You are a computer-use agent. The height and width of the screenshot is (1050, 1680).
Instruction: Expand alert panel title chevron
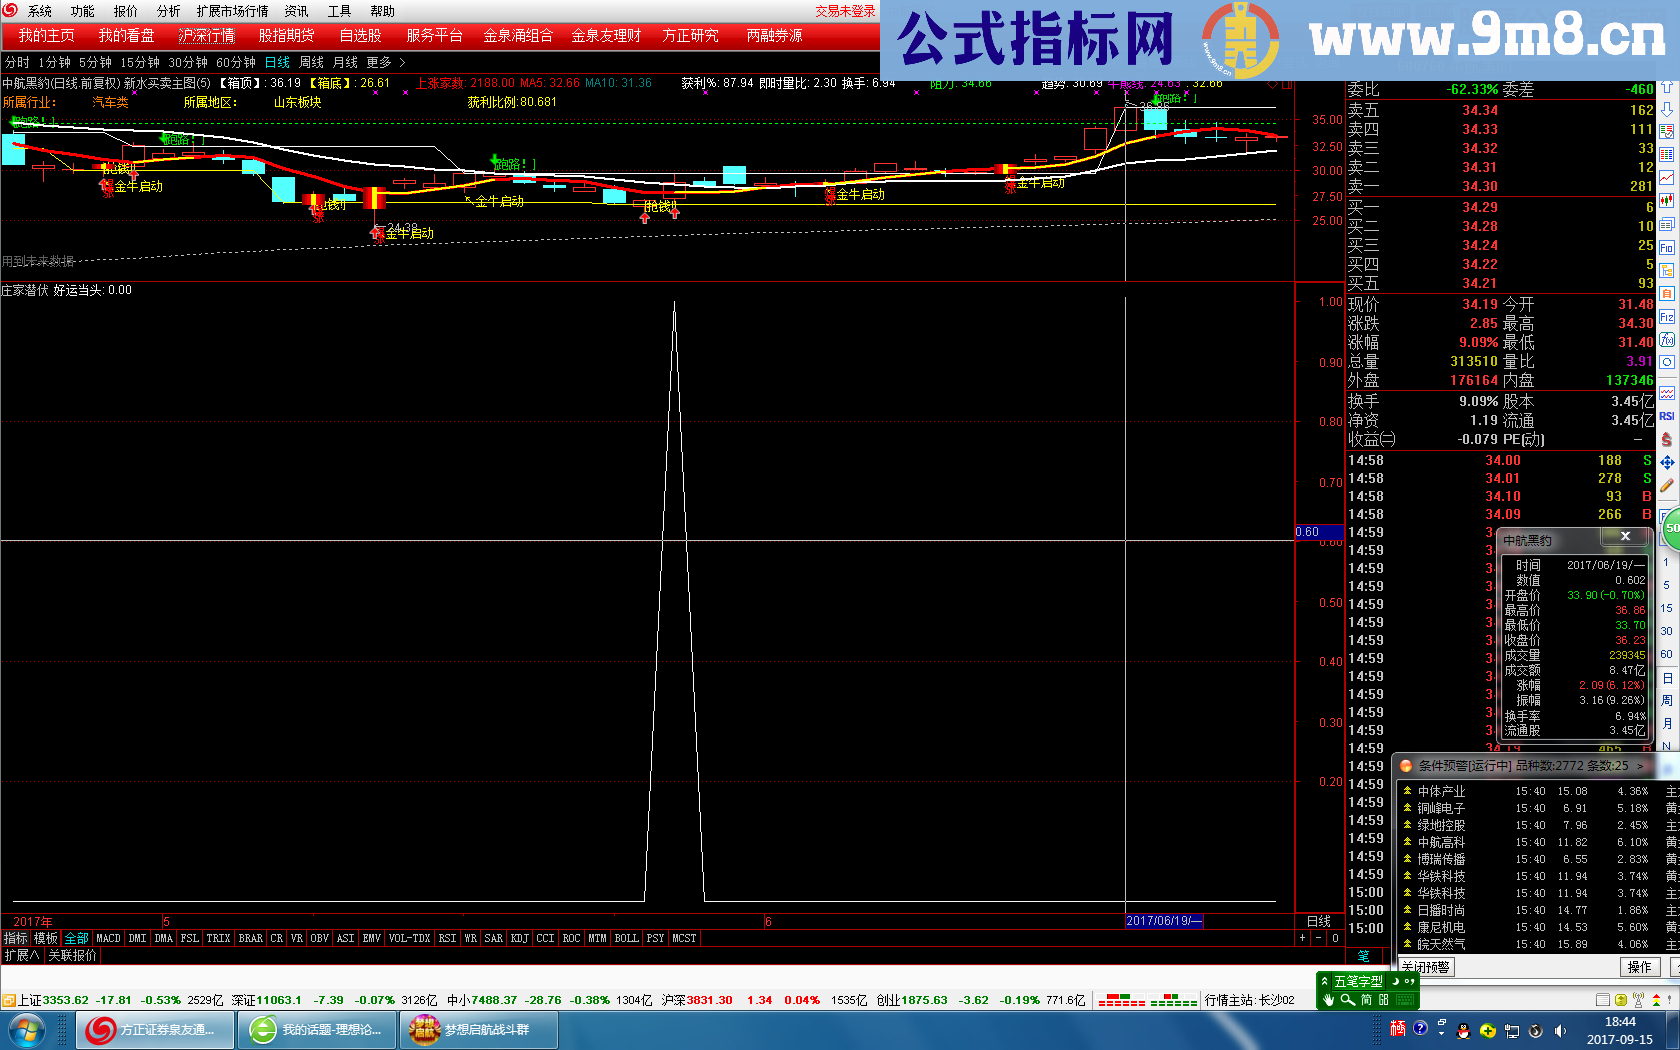(x=1640, y=766)
